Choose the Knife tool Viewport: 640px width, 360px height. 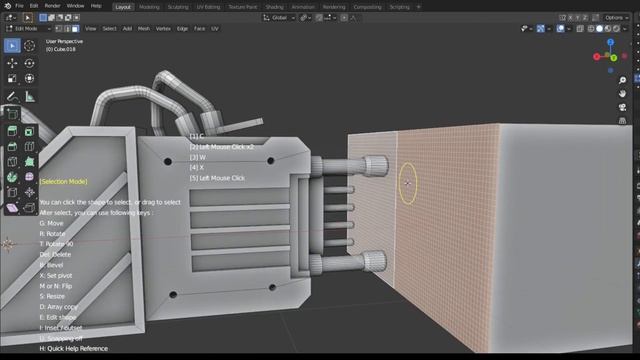12,162
